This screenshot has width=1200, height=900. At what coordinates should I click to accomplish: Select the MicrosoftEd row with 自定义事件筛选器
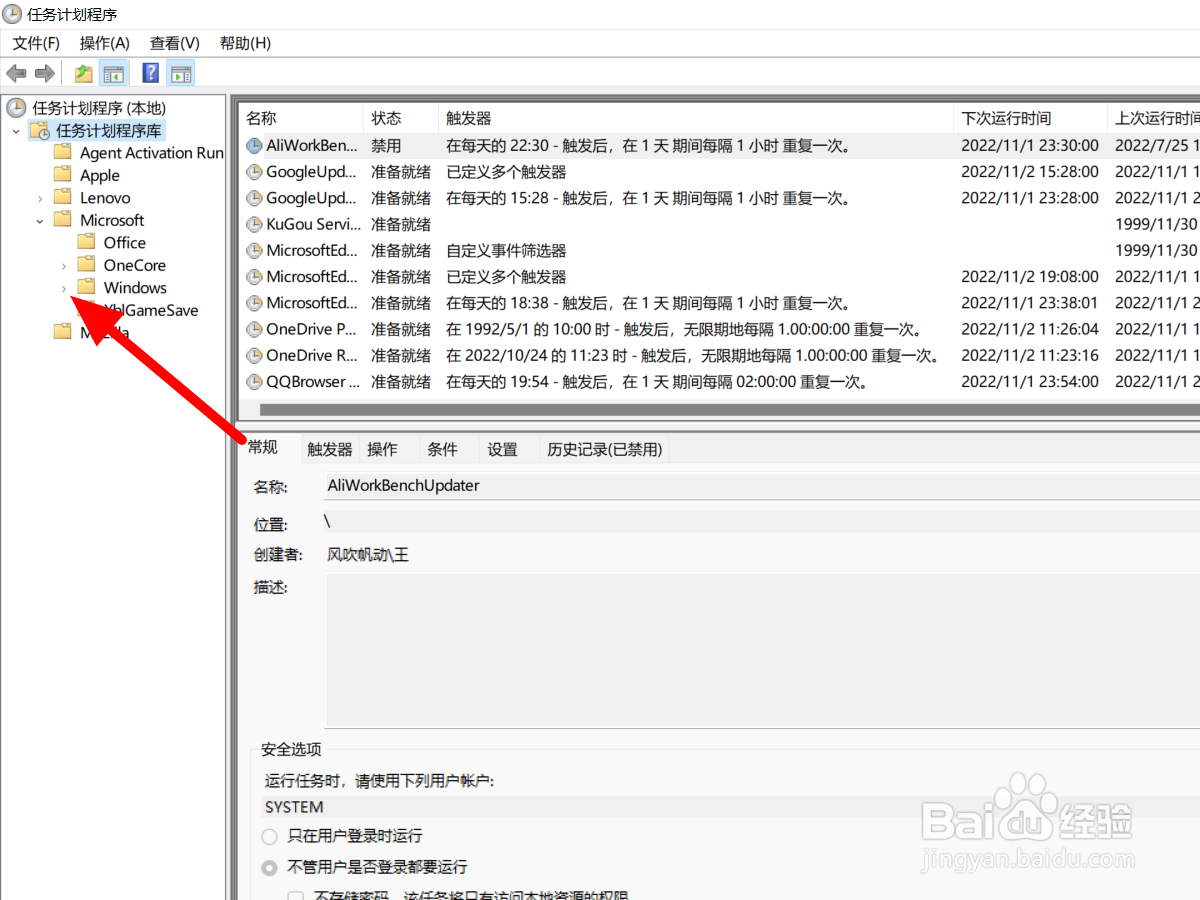tap(720, 250)
